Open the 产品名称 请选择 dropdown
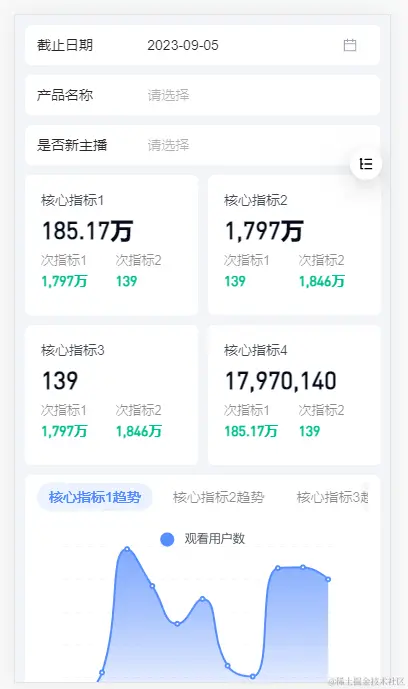The height and width of the screenshot is (689, 408). 202,95
